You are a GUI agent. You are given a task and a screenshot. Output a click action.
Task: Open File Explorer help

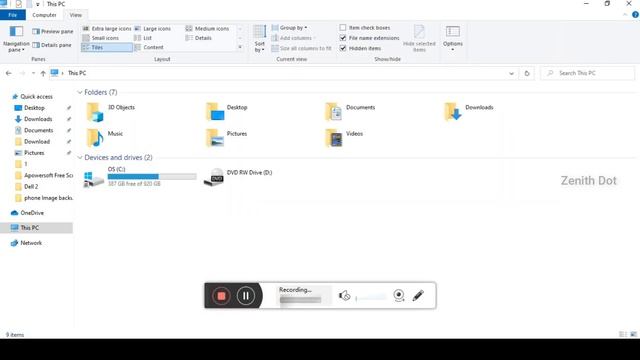click(635, 15)
